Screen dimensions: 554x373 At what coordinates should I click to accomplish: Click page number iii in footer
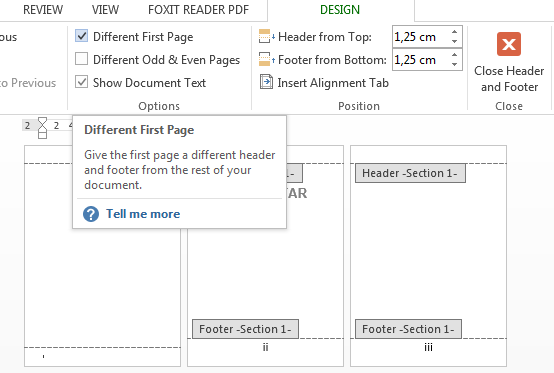(x=428, y=347)
